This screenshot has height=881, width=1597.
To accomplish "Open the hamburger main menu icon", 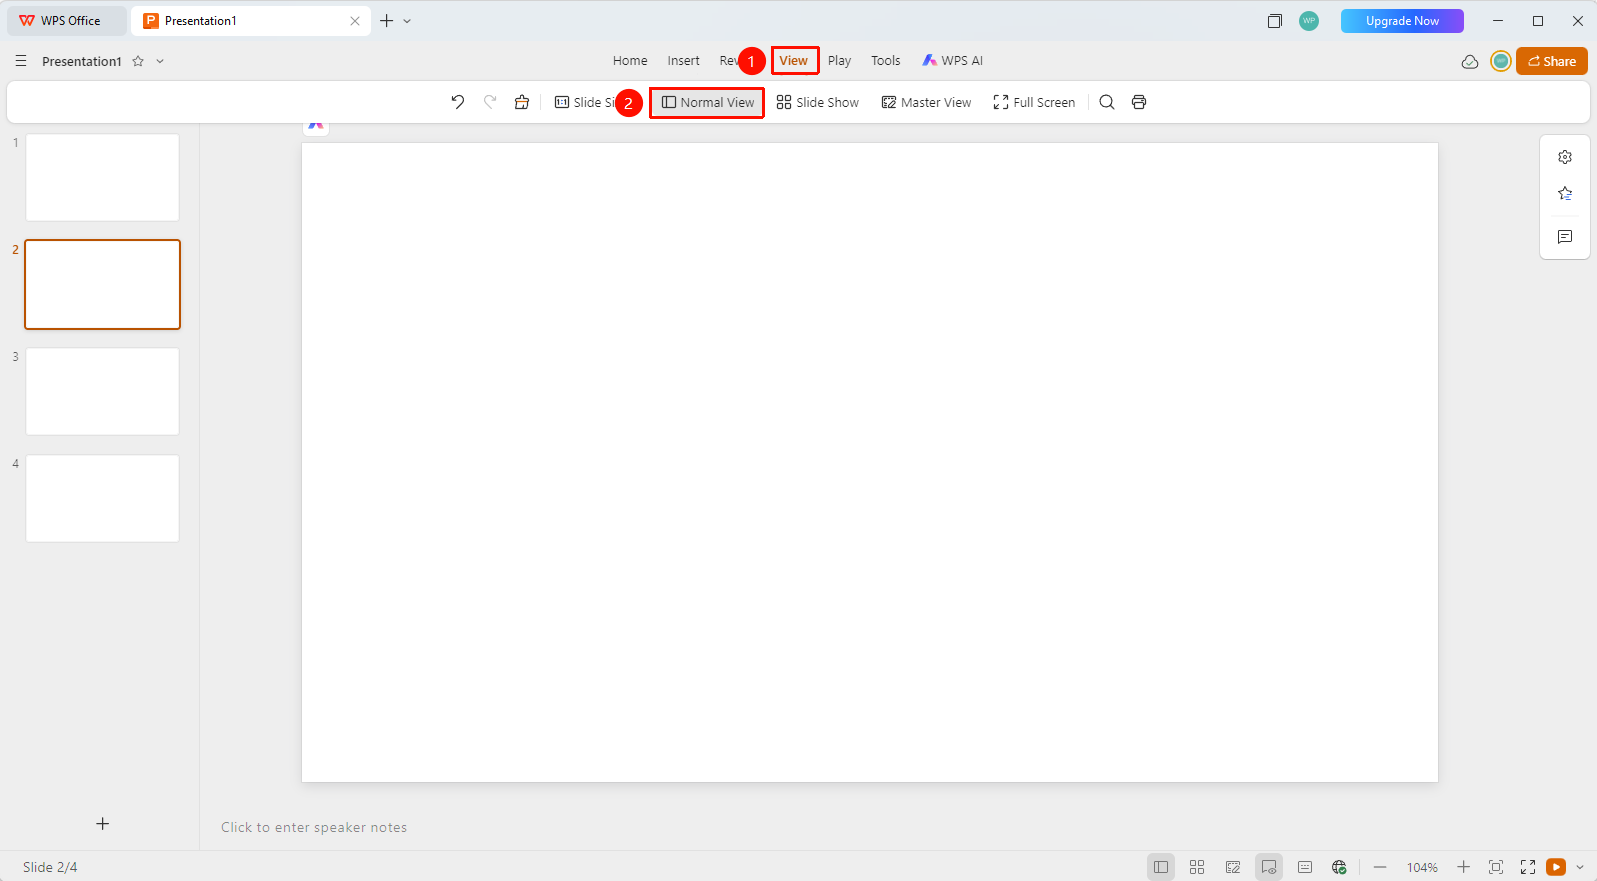I will tap(21, 61).
